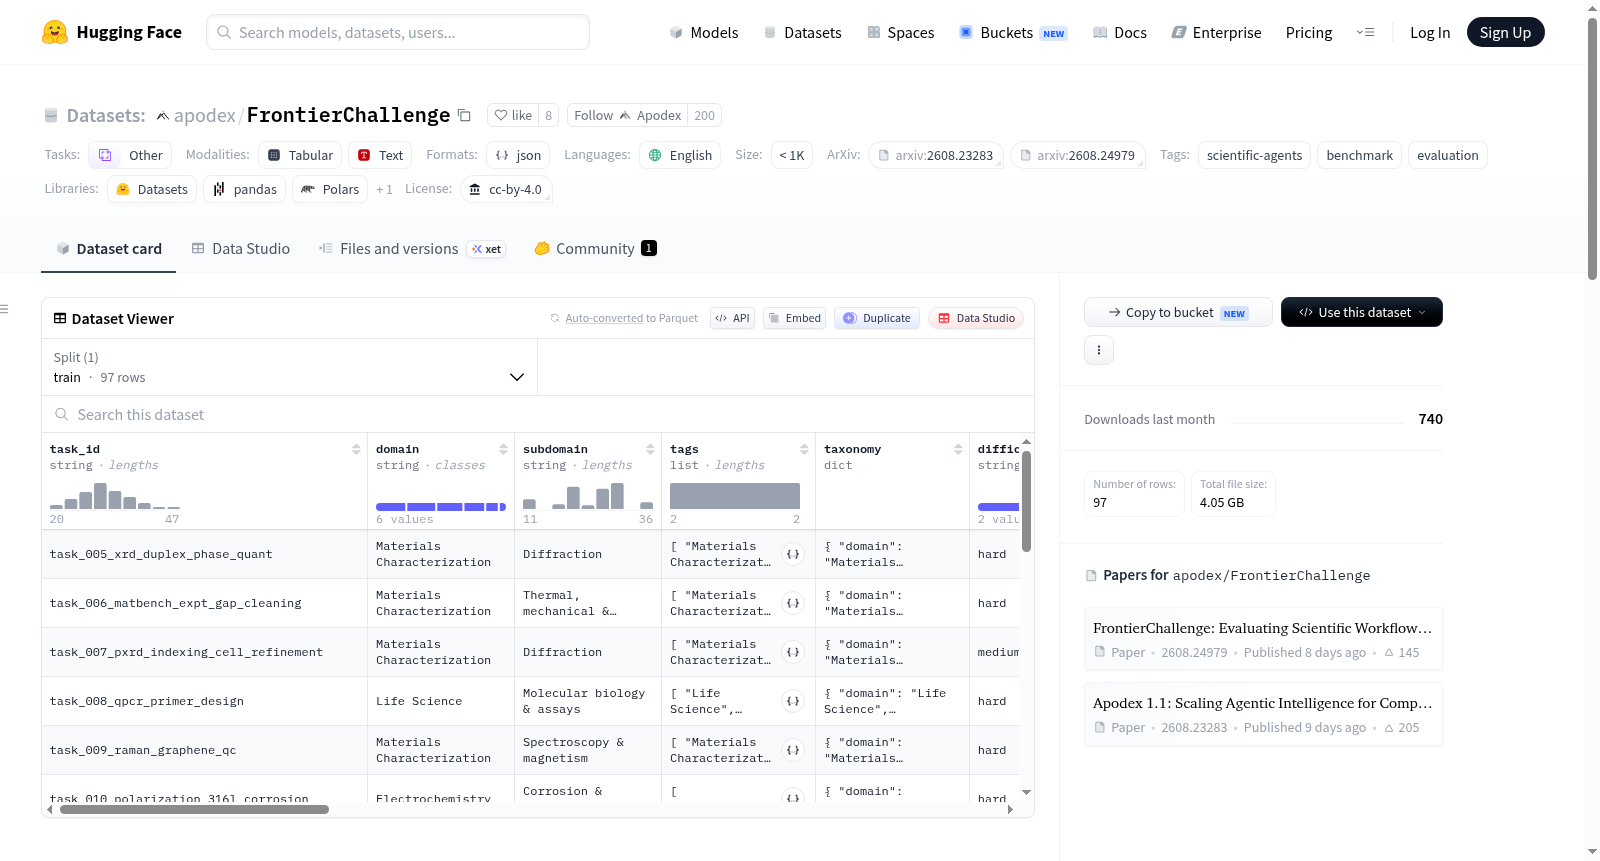Click the < 1K size tag
Screen dimensions: 1600x861
[x=791, y=155]
